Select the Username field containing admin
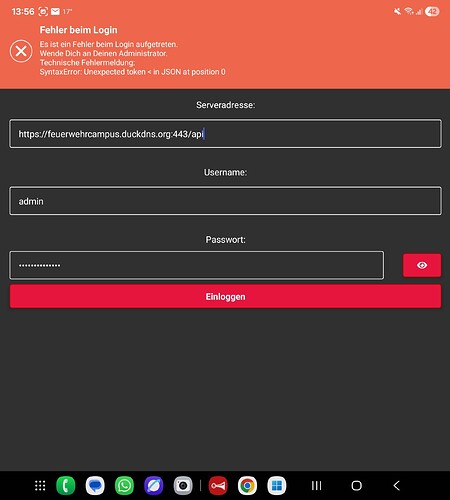 [x=225, y=201]
